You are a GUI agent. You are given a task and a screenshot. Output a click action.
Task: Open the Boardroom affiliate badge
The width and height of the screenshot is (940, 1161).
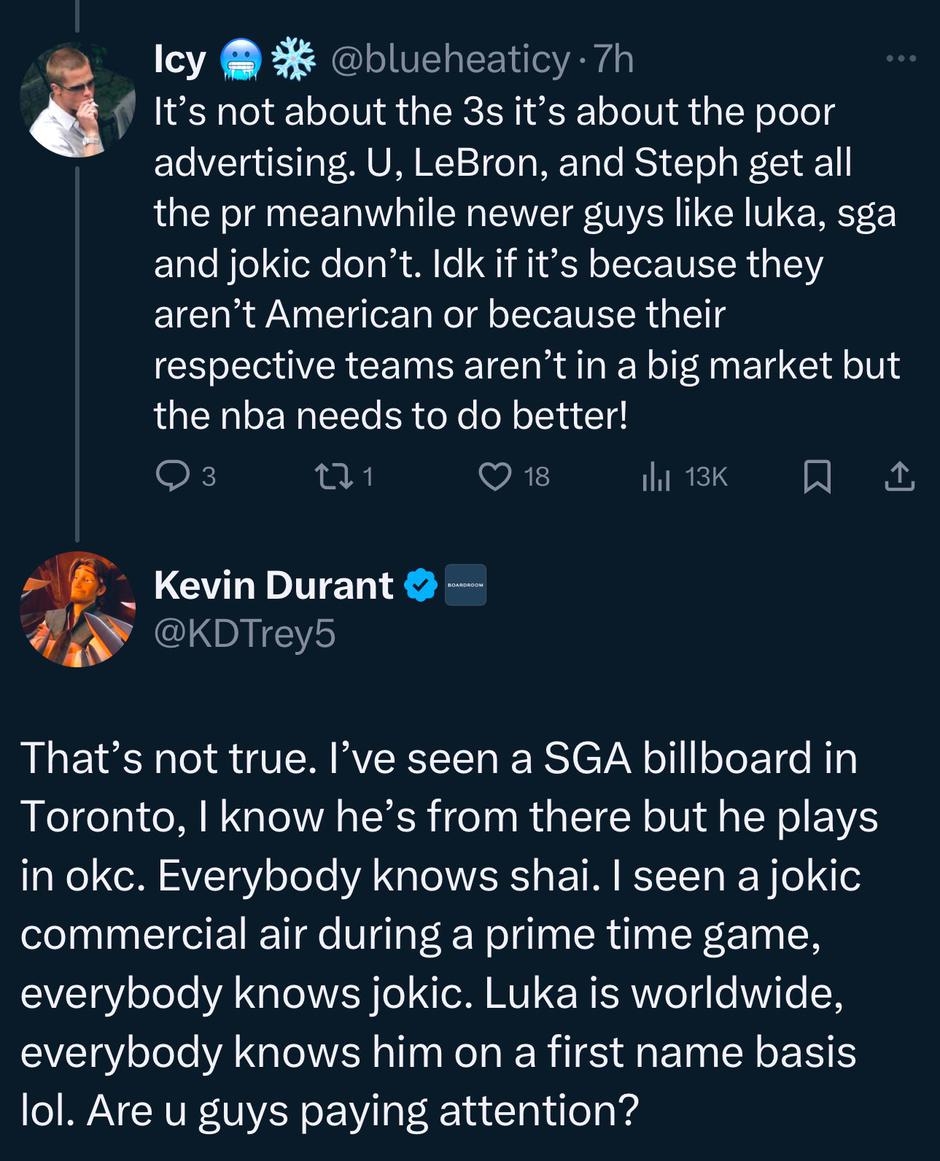[465, 586]
